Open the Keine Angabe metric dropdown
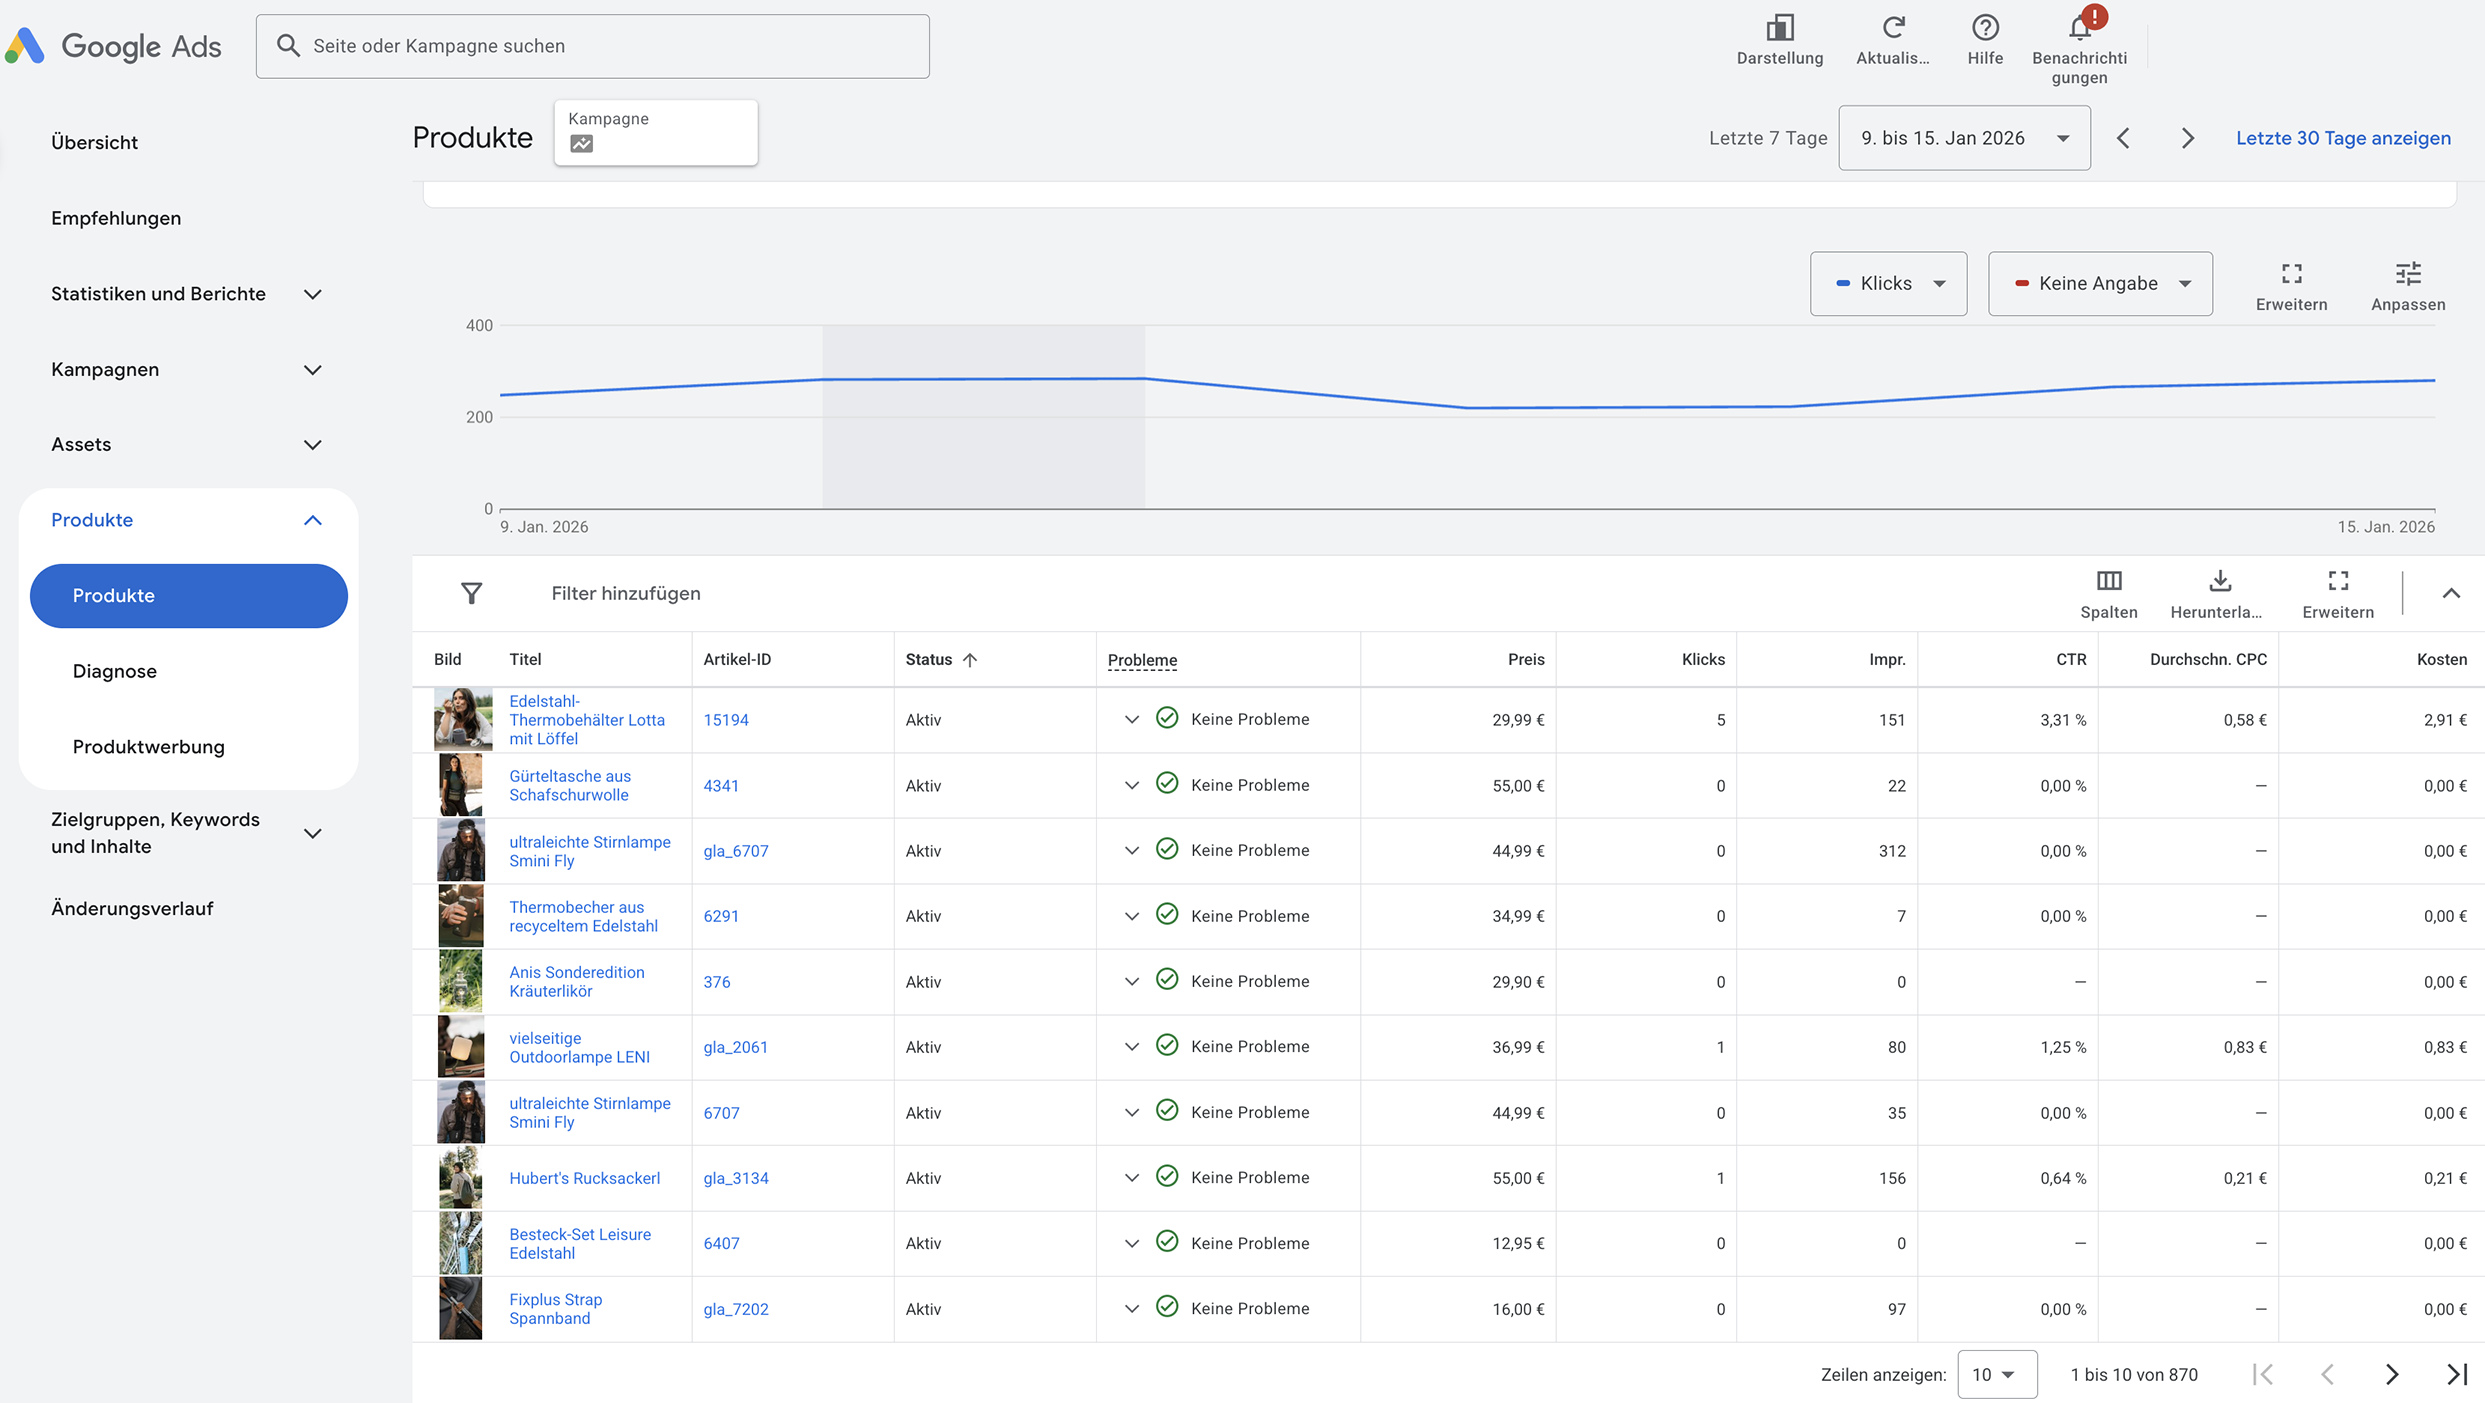Image resolution: width=2485 pixels, height=1403 pixels. click(2099, 284)
